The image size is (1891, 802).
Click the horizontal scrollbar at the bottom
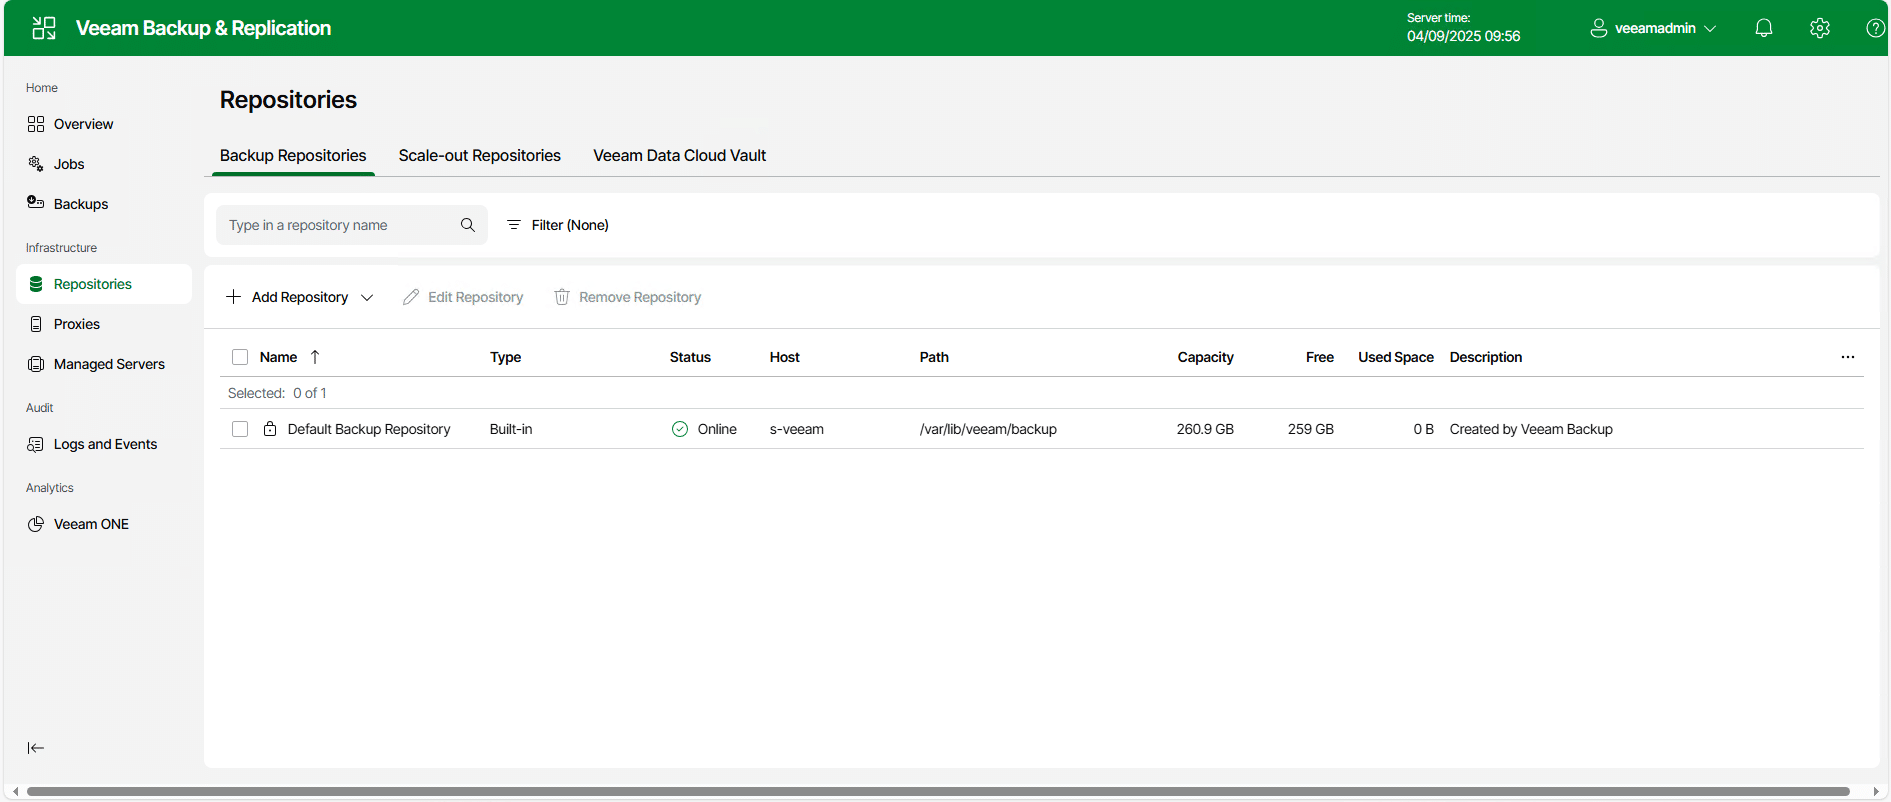point(937,791)
